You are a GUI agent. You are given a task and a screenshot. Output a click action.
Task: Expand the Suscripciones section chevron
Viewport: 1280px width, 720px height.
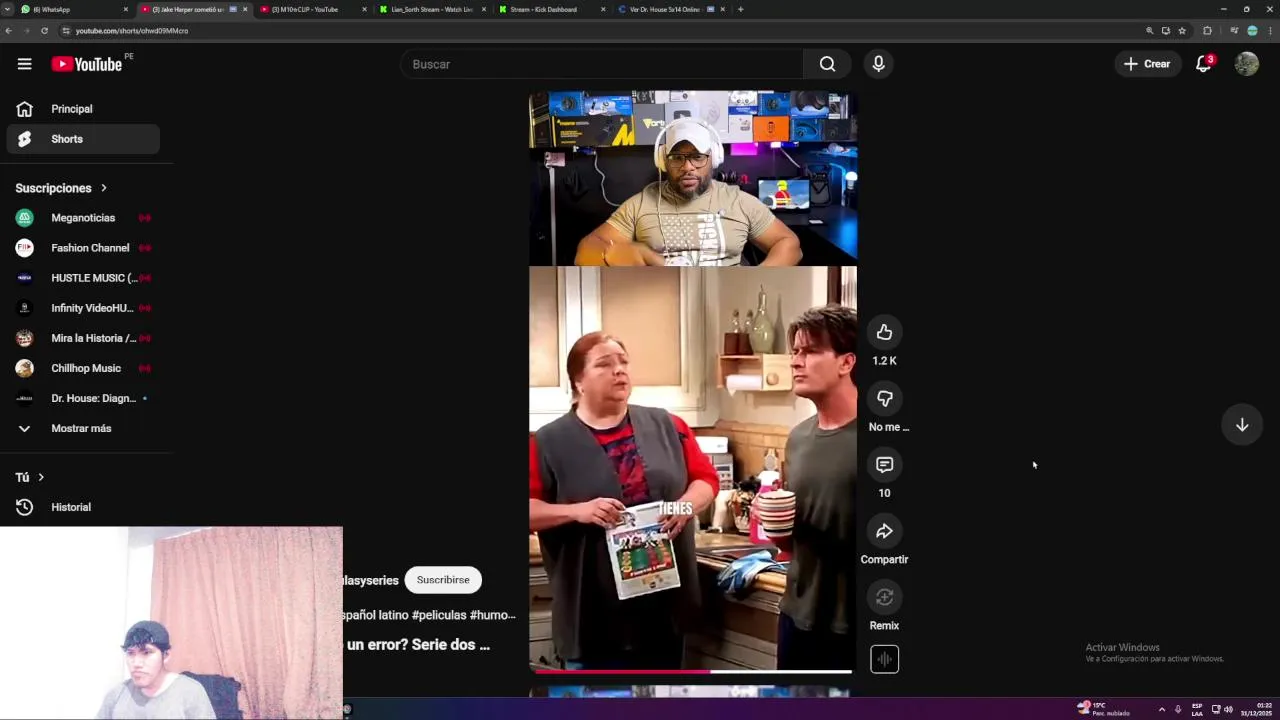[103, 188]
